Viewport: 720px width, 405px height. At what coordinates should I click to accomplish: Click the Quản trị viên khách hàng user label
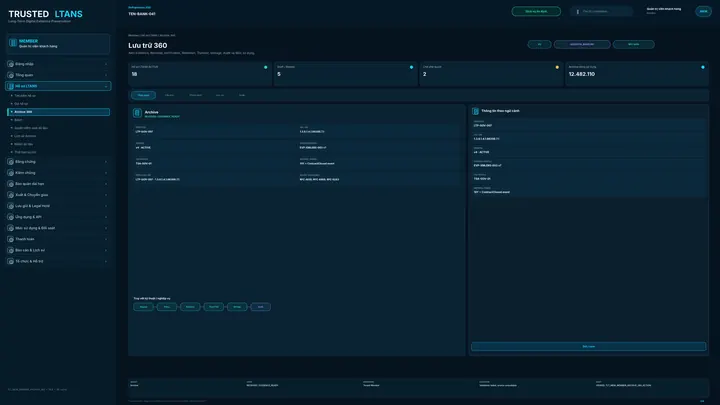pyautogui.click(x=664, y=9)
